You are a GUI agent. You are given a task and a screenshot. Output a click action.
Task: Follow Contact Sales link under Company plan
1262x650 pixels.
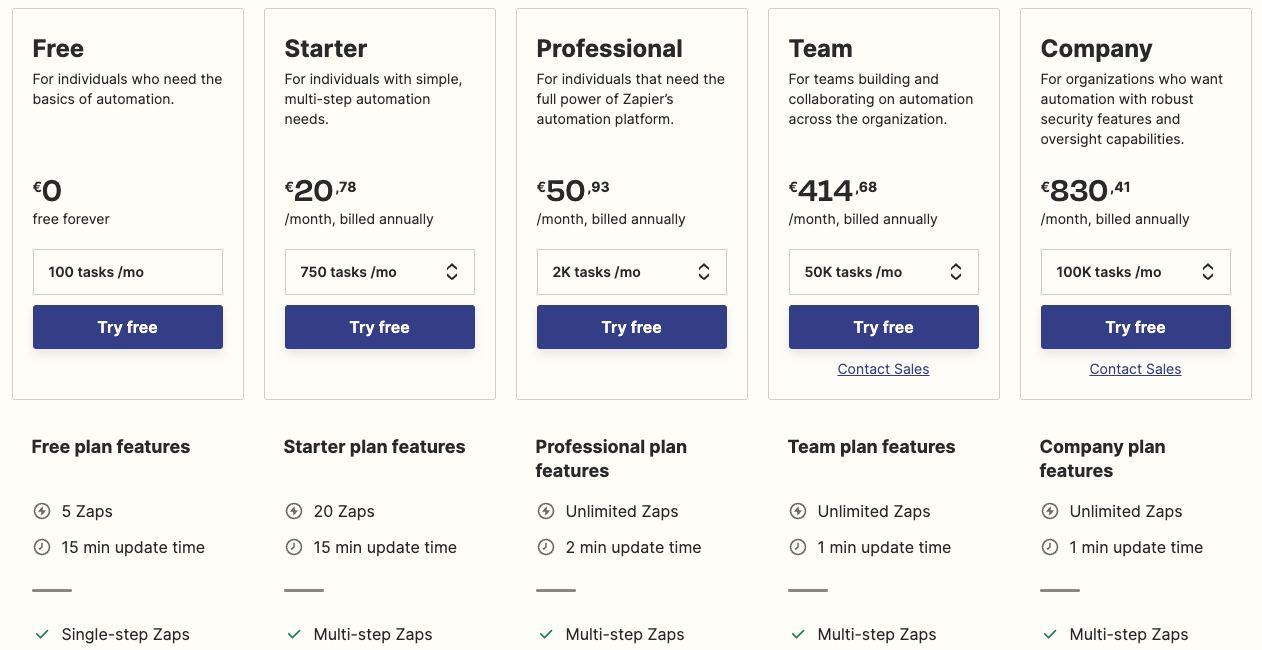pyautogui.click(x=1136, y=369)
